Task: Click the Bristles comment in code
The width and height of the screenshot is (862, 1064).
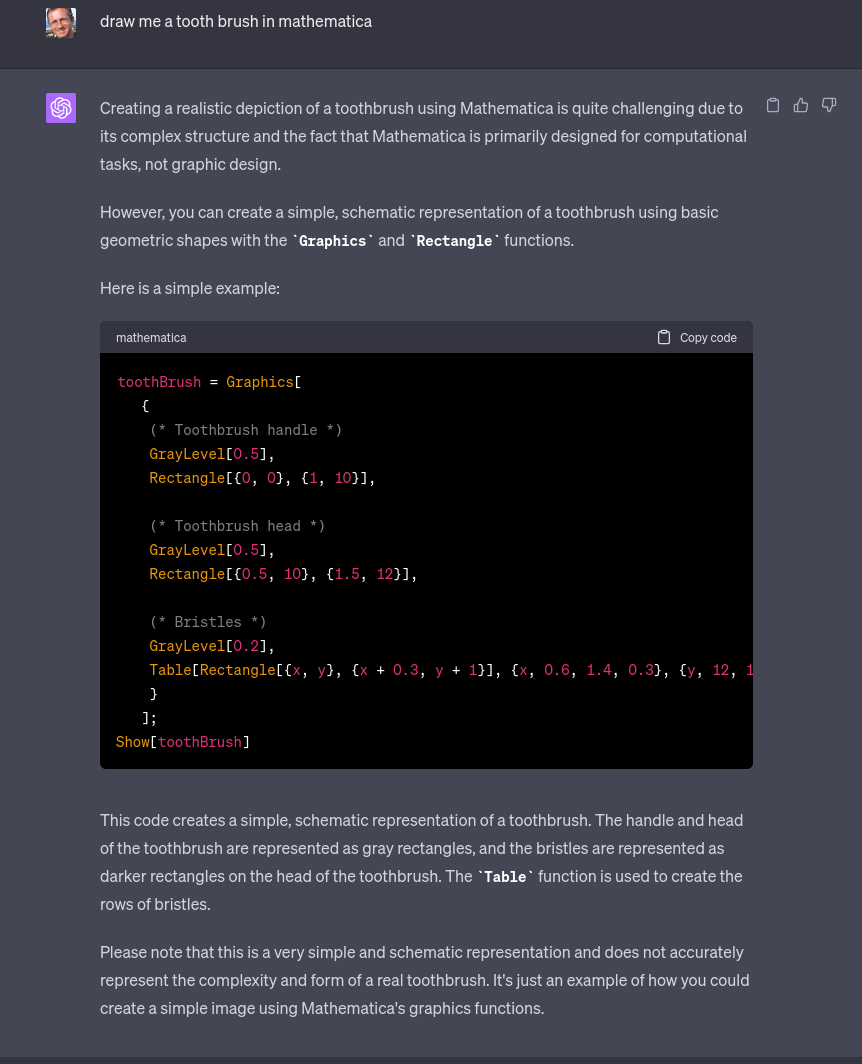Action: (208, 622)
